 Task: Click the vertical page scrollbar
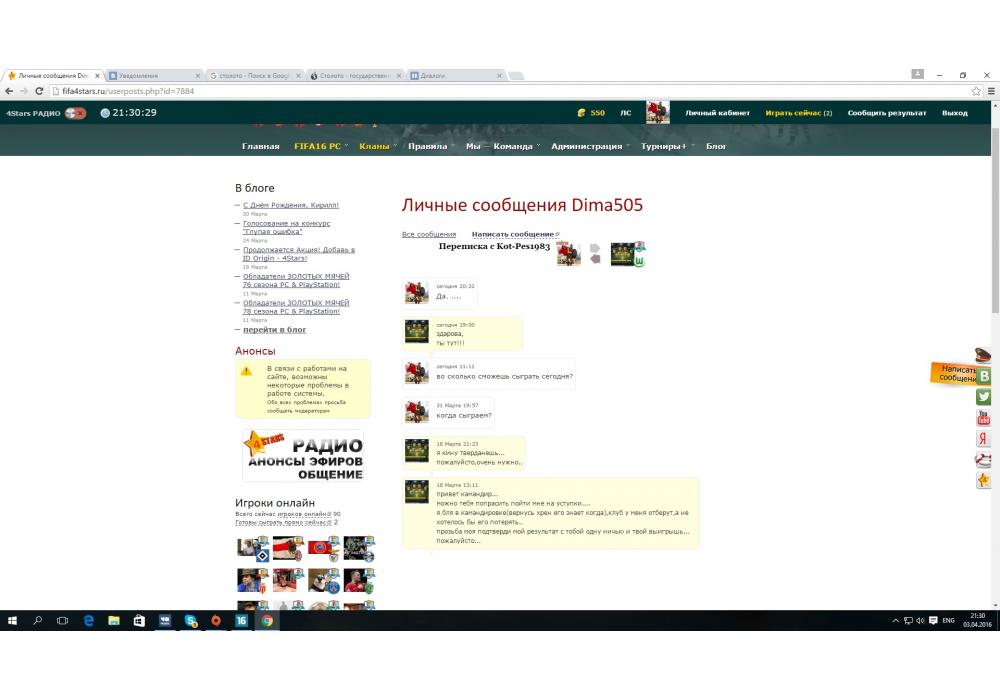tap(996, 220)
